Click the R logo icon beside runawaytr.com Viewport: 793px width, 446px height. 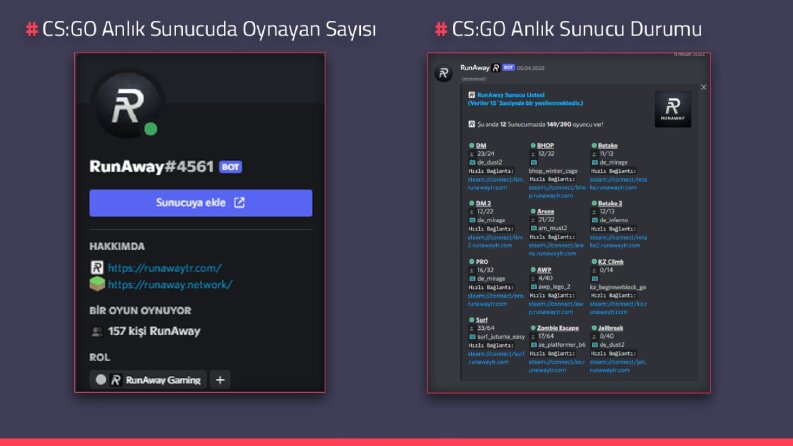coord(97,267)
